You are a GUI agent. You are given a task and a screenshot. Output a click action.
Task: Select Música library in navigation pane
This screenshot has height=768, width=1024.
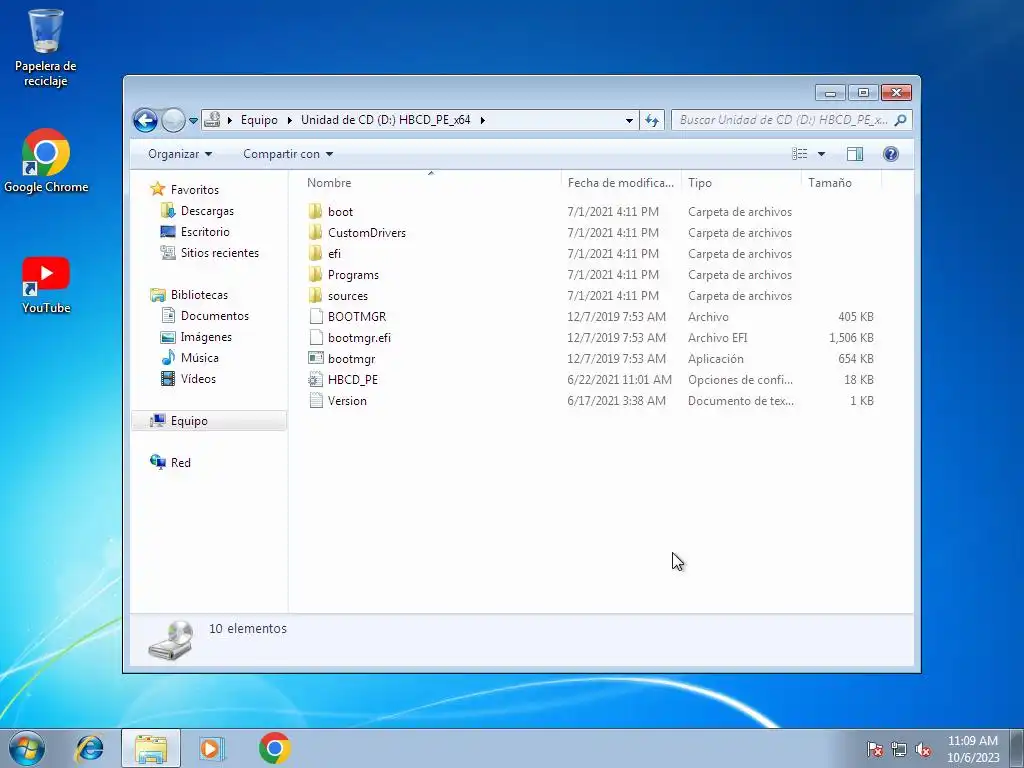pyautogui.click(x=199, y=358)
